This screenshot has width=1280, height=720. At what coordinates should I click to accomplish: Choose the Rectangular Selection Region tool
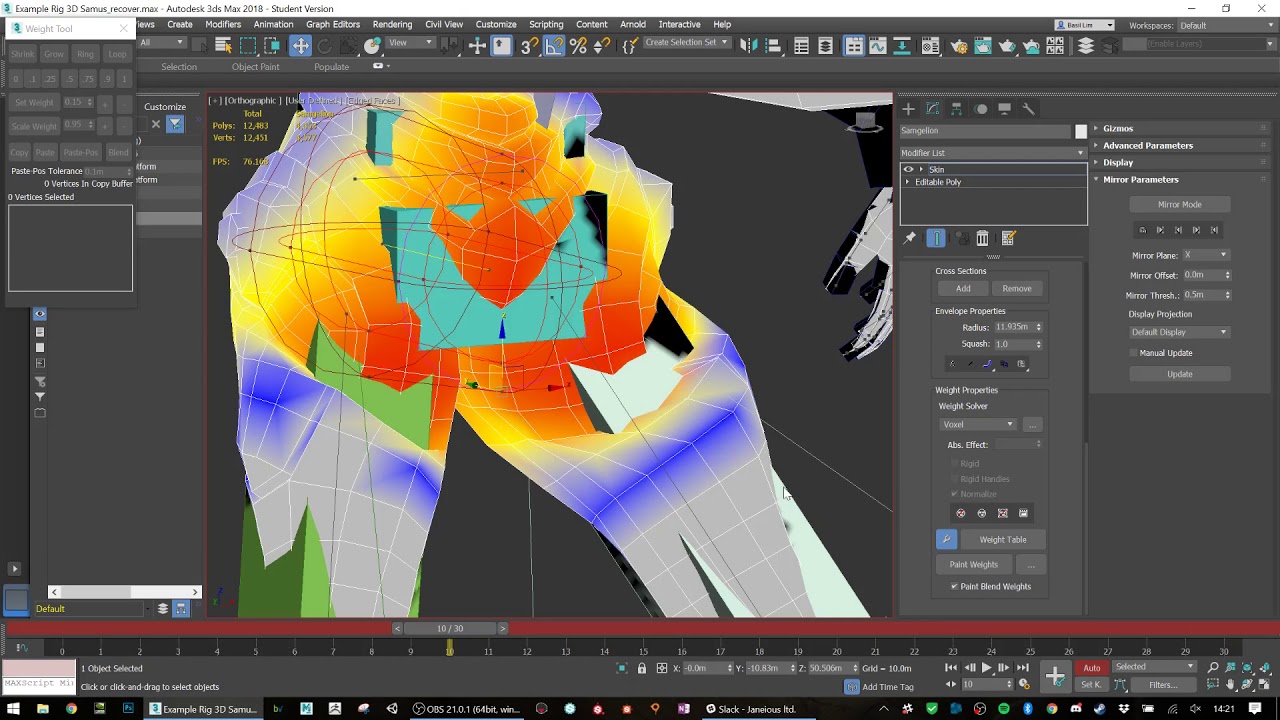tap(248, 45)
